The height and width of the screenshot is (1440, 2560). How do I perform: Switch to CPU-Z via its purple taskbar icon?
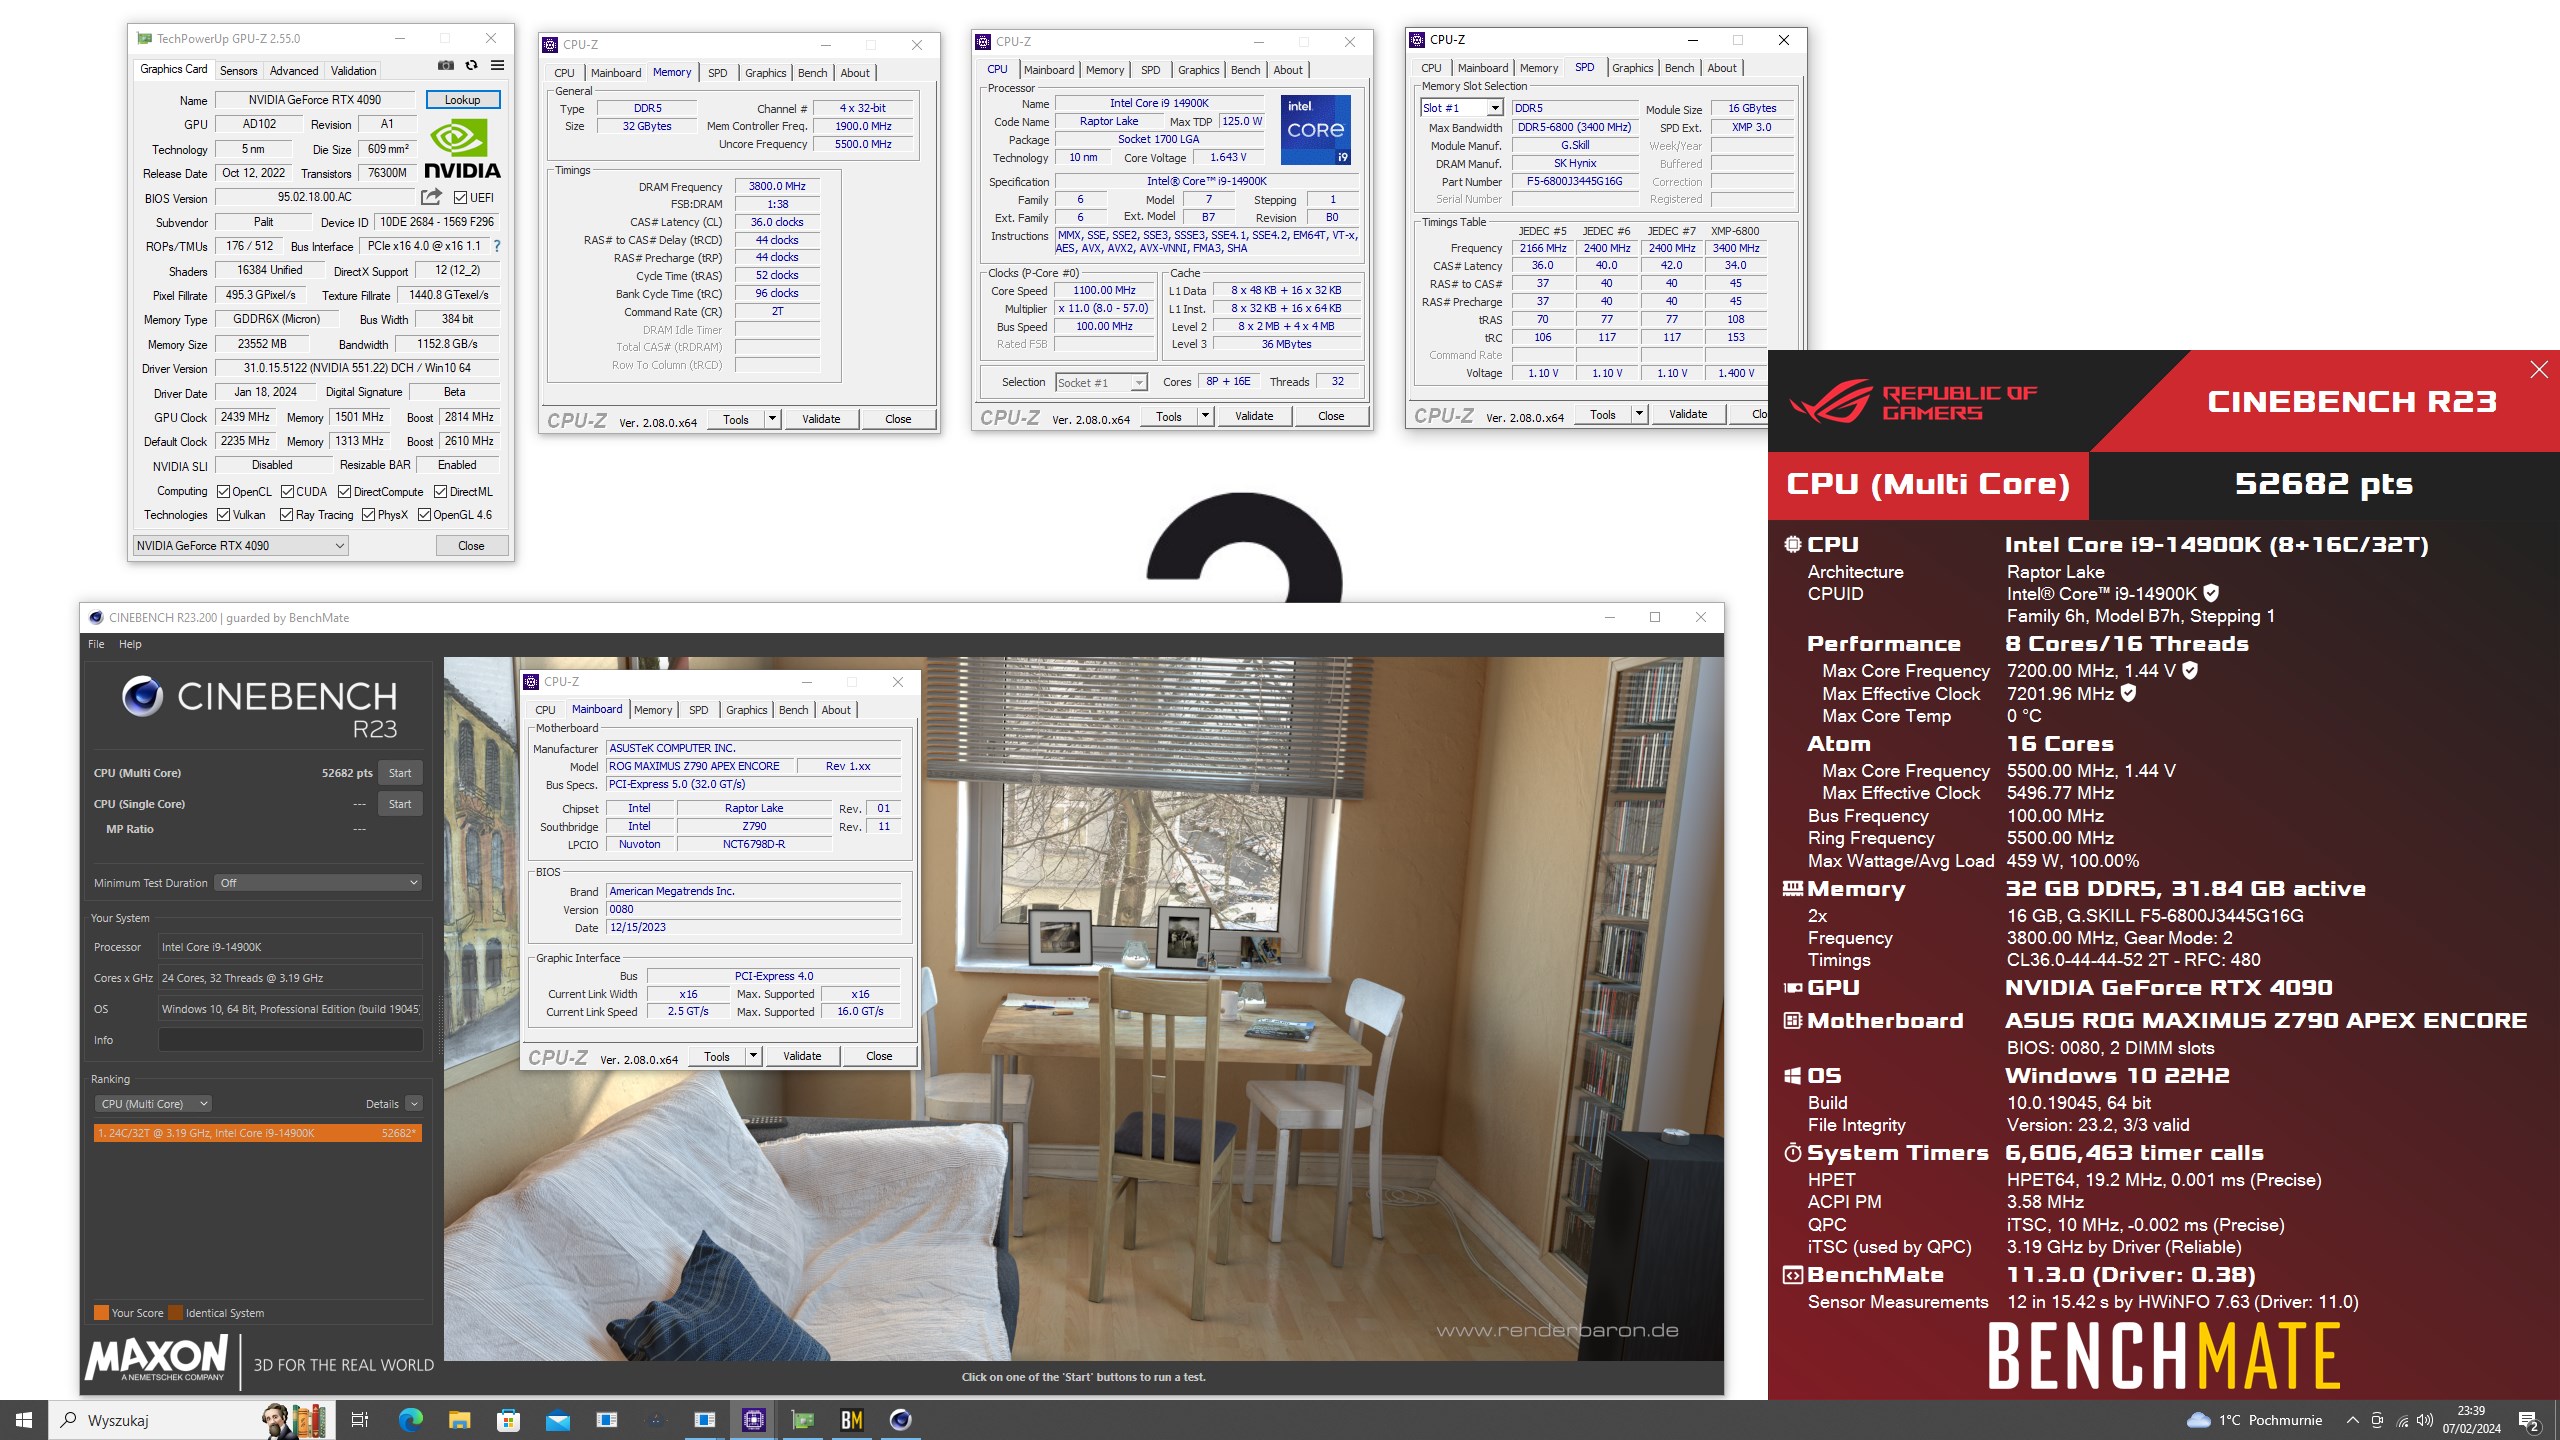pyautogui.click(x=754, y=1420)
